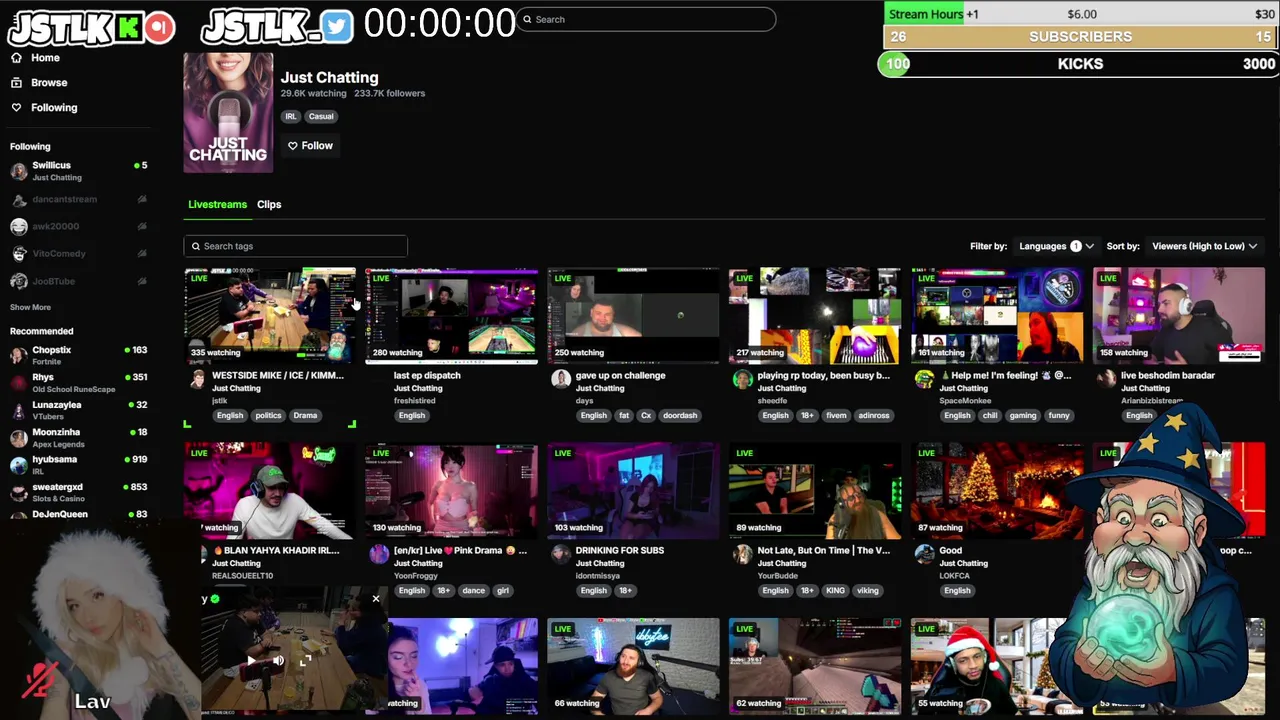Switch to the Clips tab

tap(269, 204)
